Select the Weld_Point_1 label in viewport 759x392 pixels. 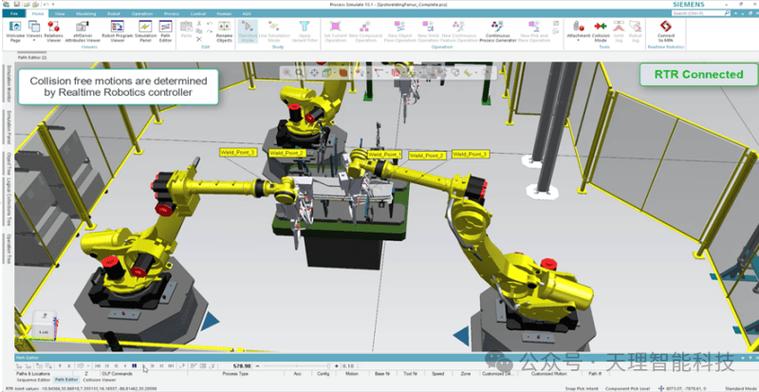tap(238, 152)
